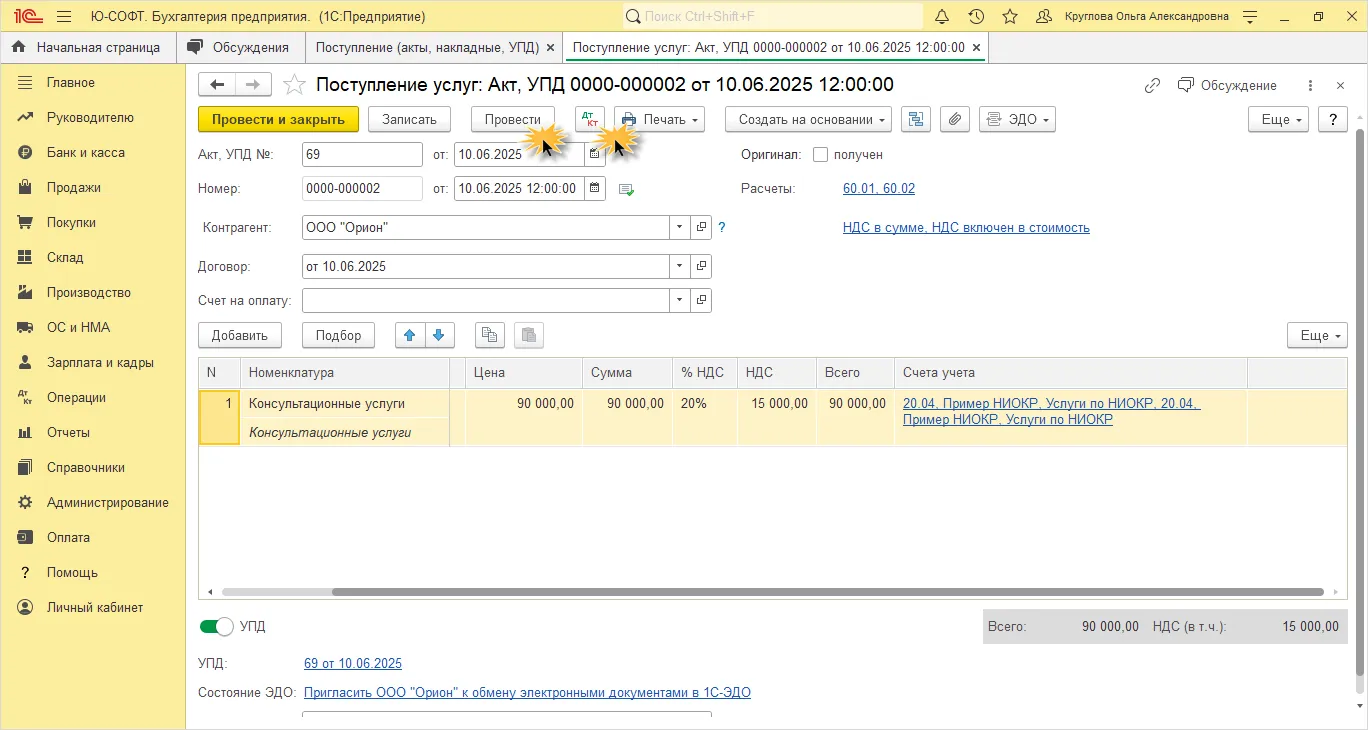Click Добавить row button
1368x730 pixels.
[x=240, y=335]
